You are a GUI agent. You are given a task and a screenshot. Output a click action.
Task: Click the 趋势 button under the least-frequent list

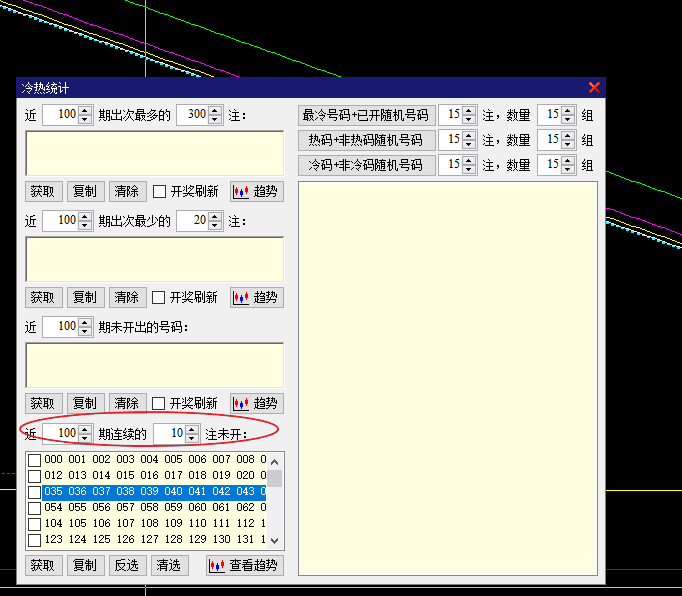[256, 297]
